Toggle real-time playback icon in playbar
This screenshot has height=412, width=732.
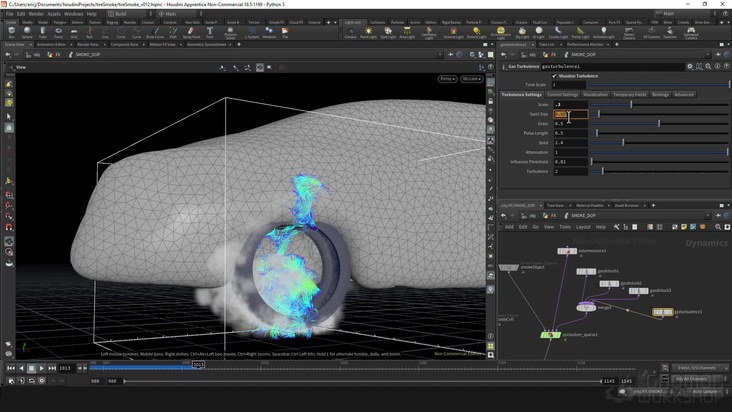click(x=42, y=381)
